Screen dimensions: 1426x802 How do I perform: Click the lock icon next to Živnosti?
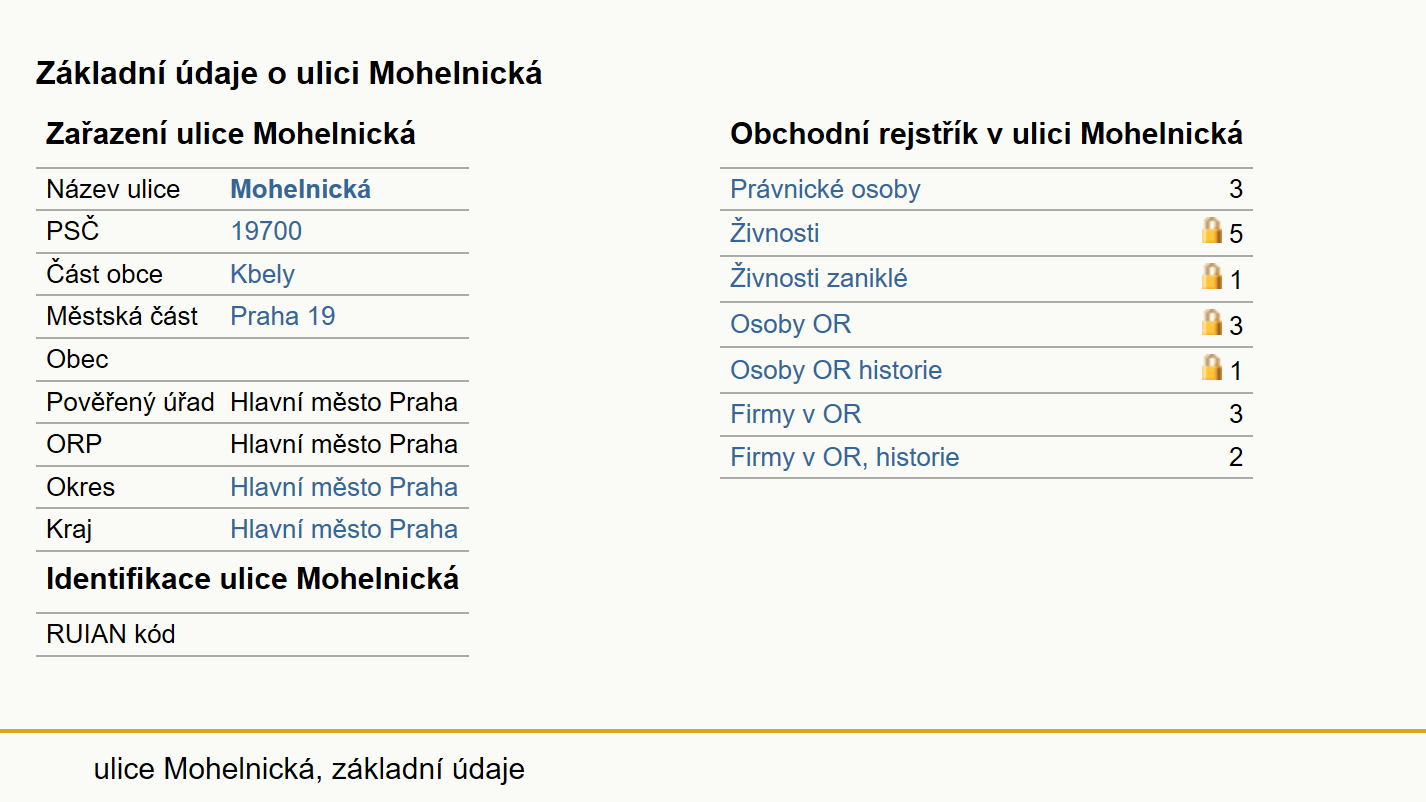(1212, 232)
